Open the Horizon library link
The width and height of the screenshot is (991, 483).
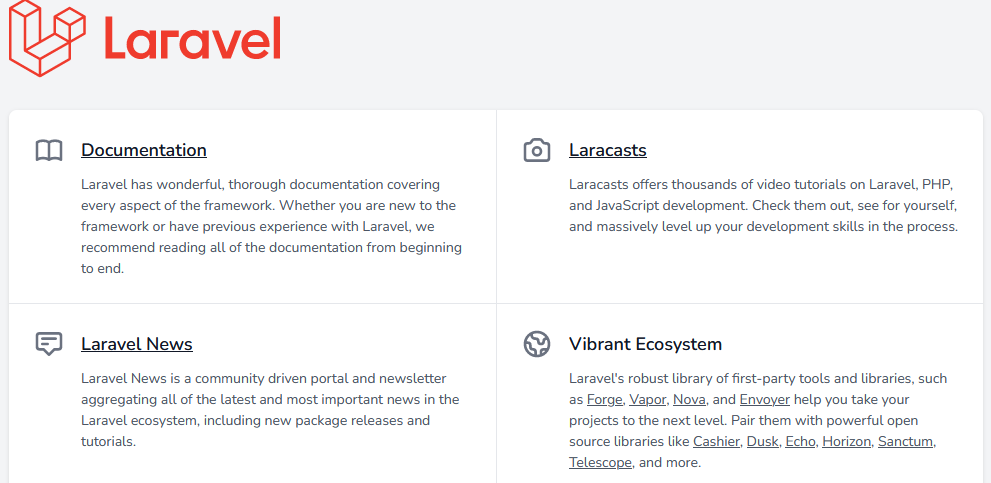(846, 442)
